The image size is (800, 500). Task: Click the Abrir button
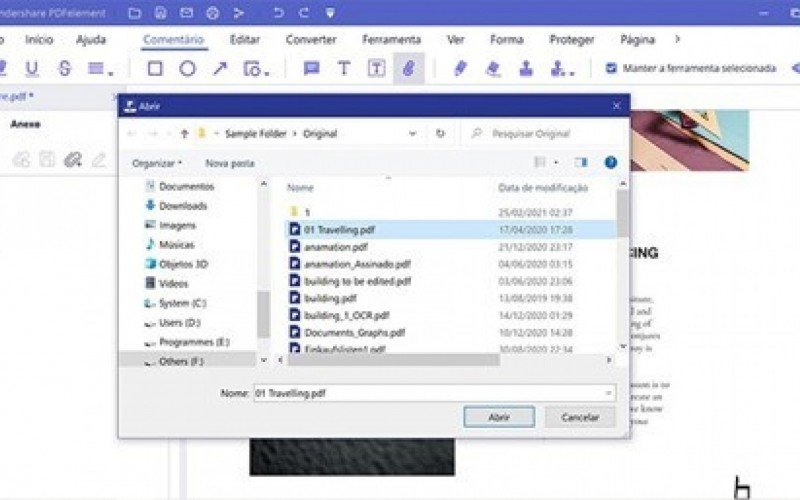499,417
